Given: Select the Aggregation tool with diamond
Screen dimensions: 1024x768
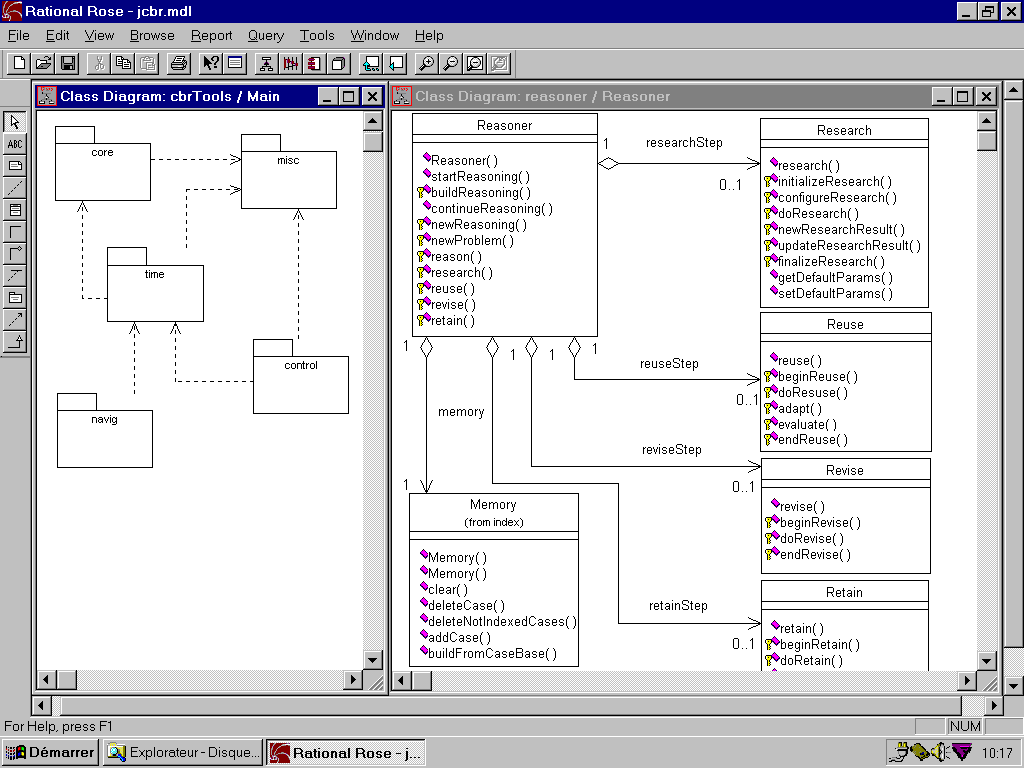Looking at the screenshot, I should (x=15, y=253).
